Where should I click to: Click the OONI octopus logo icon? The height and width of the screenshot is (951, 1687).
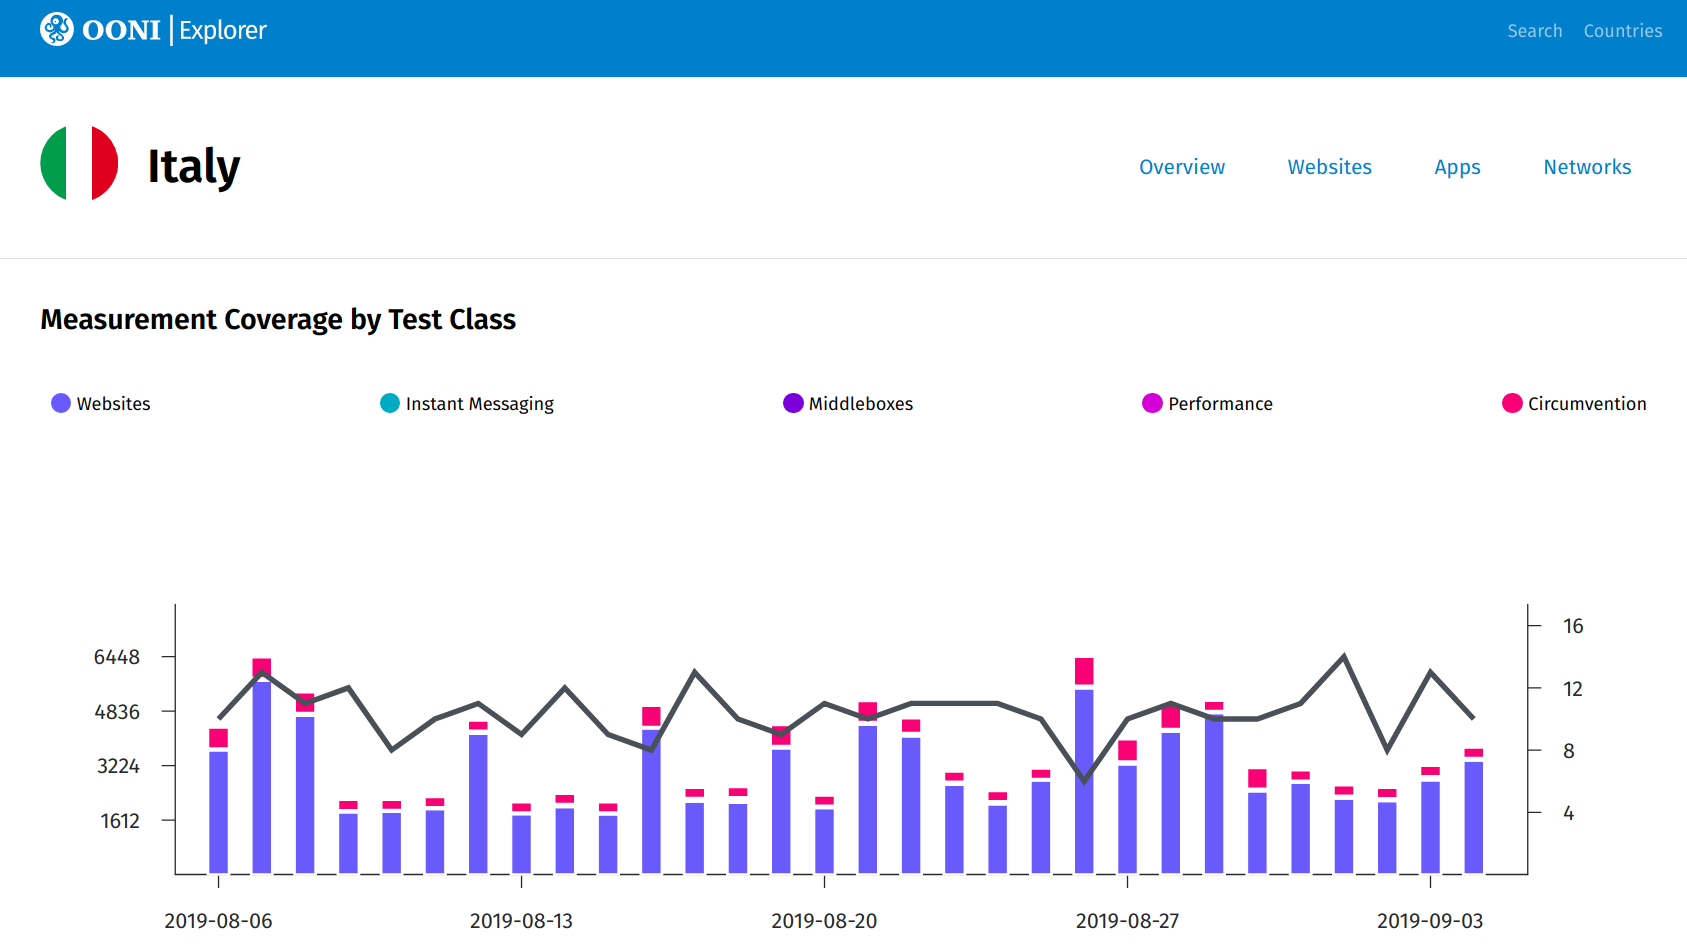tap(57, 30)
